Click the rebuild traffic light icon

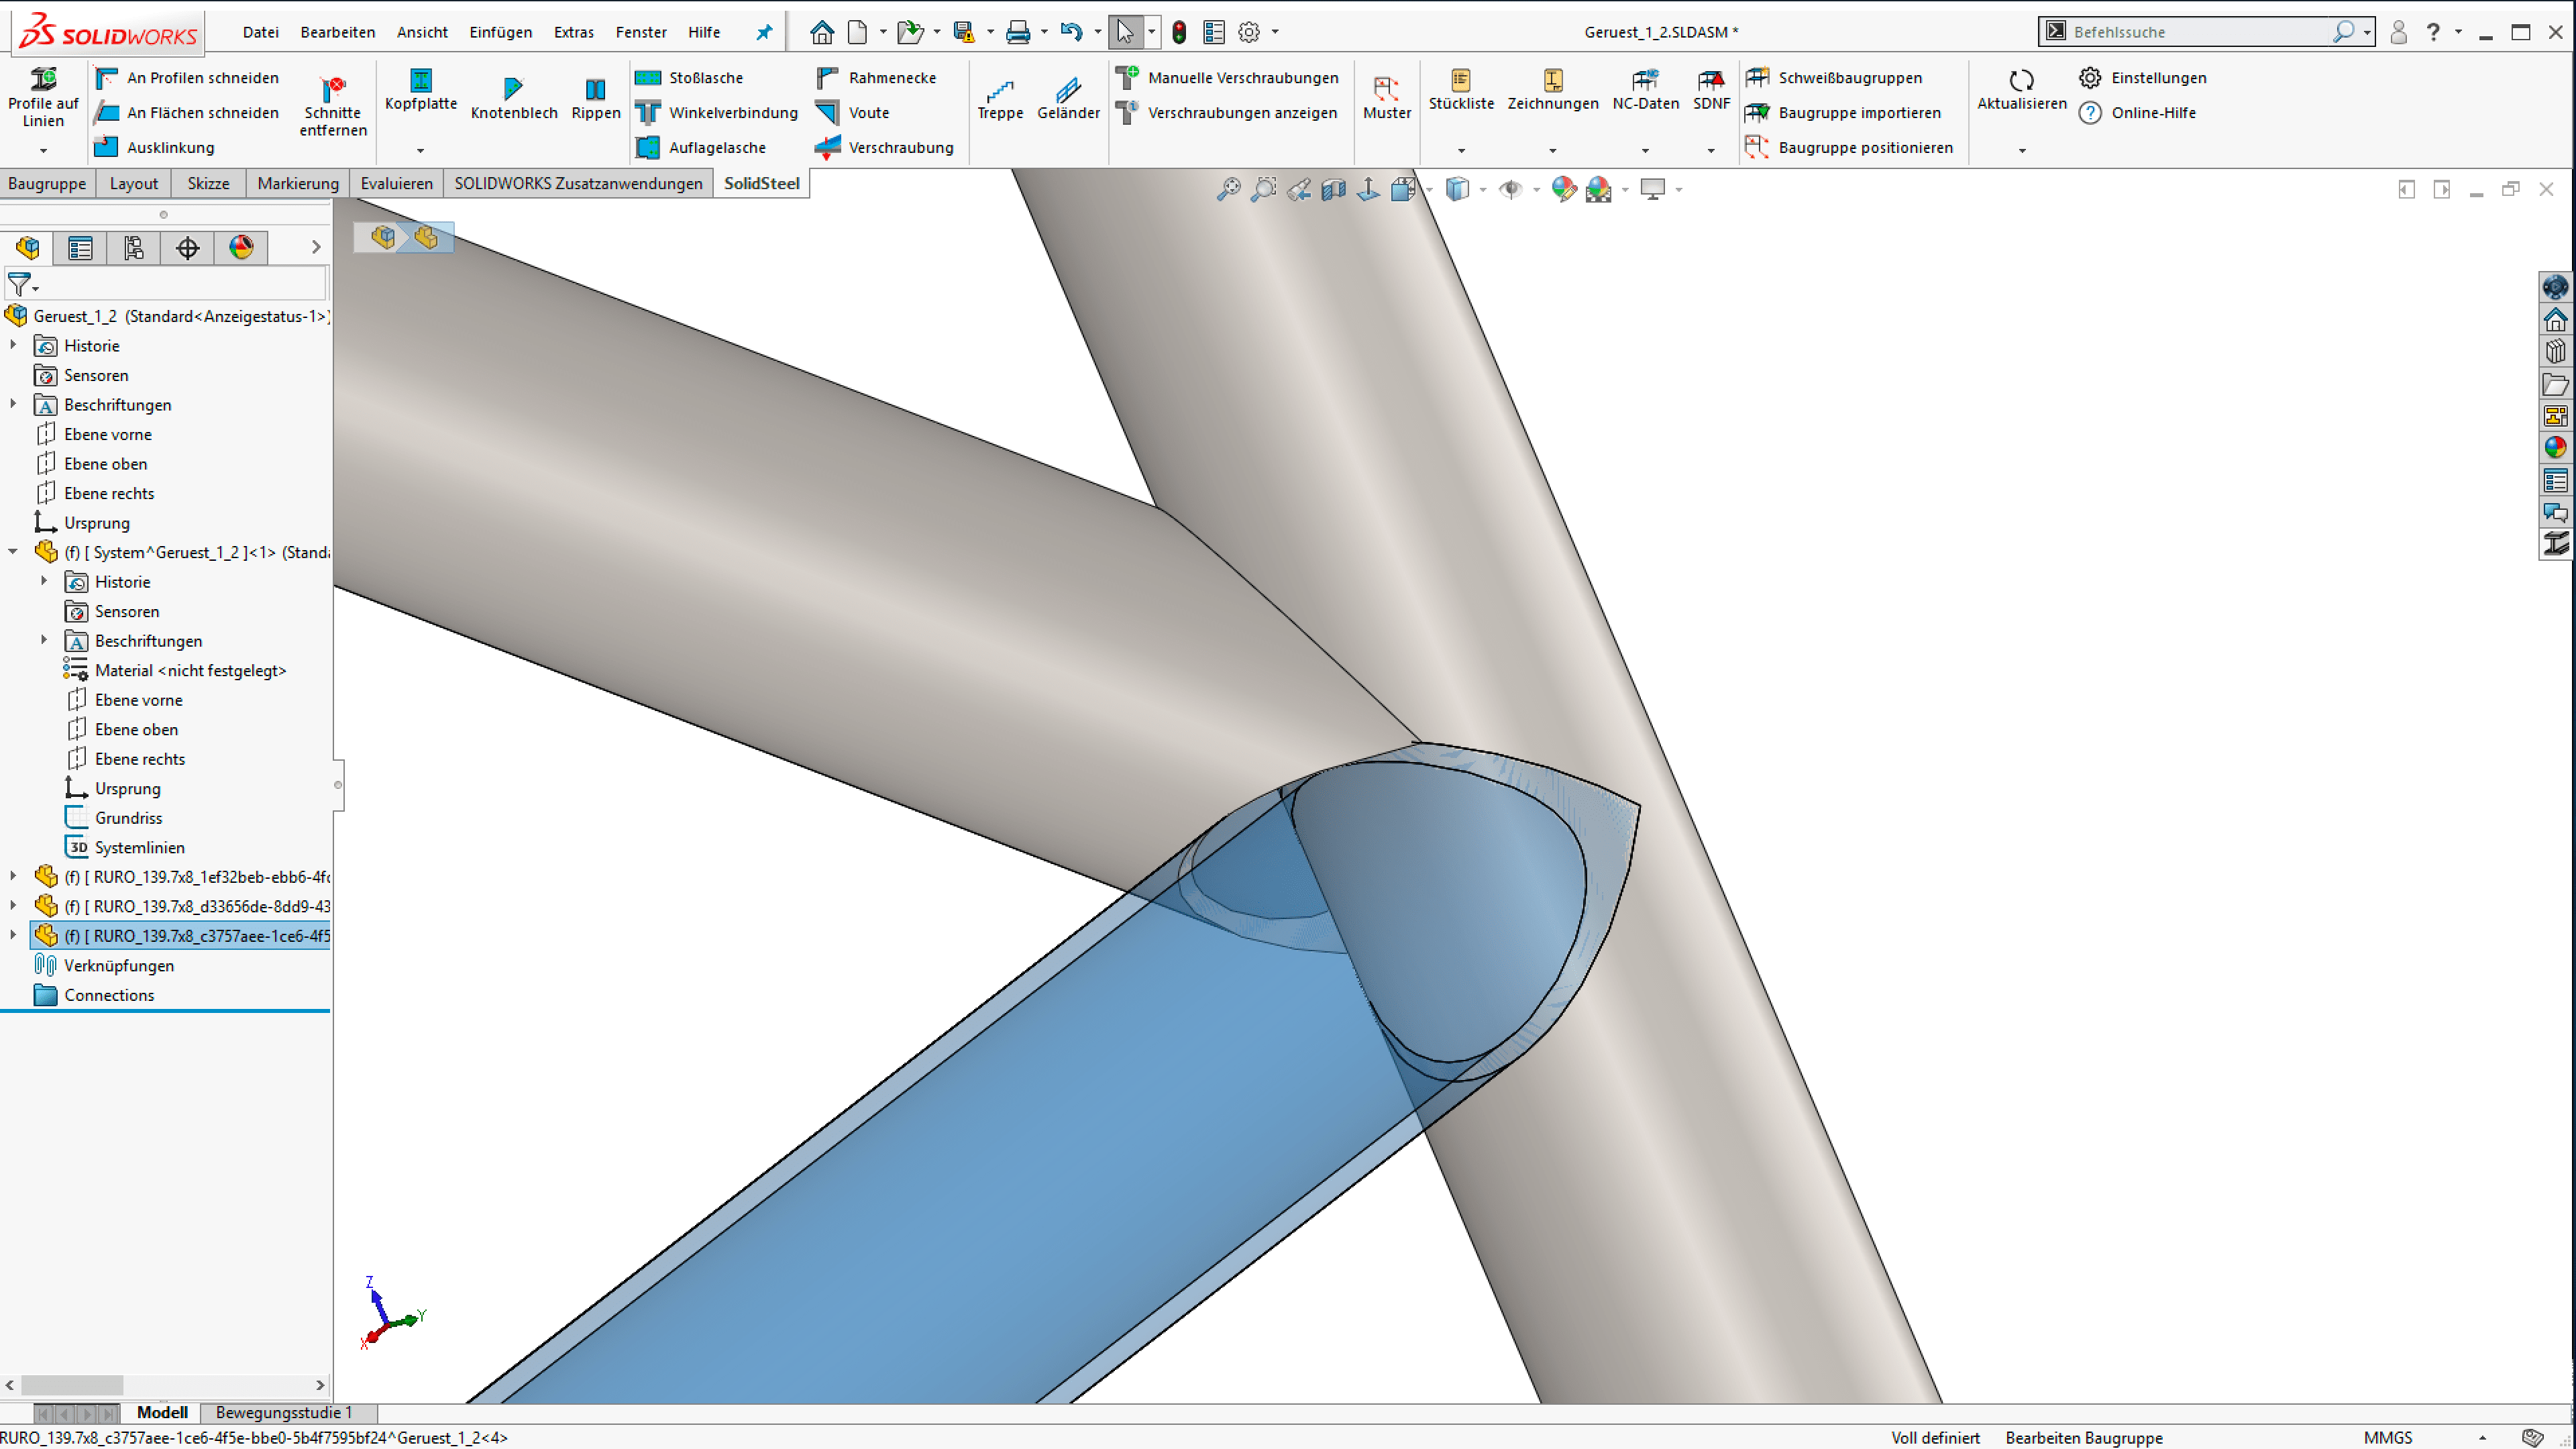coord(1179,32)
